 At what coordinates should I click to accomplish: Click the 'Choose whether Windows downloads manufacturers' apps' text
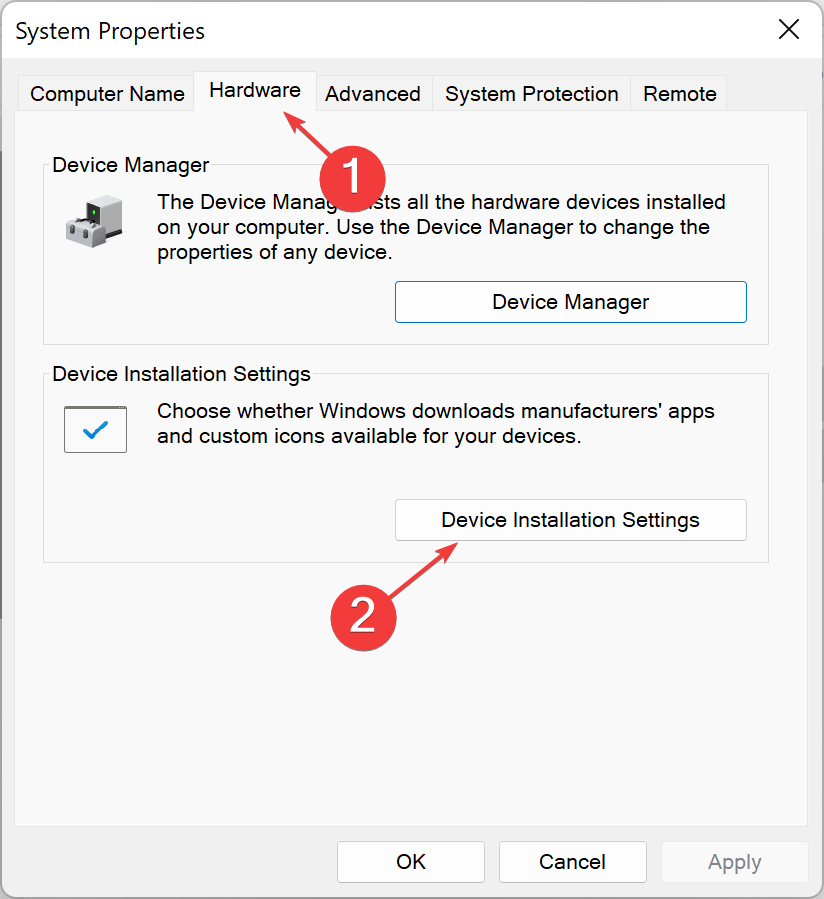coord(436,411)
